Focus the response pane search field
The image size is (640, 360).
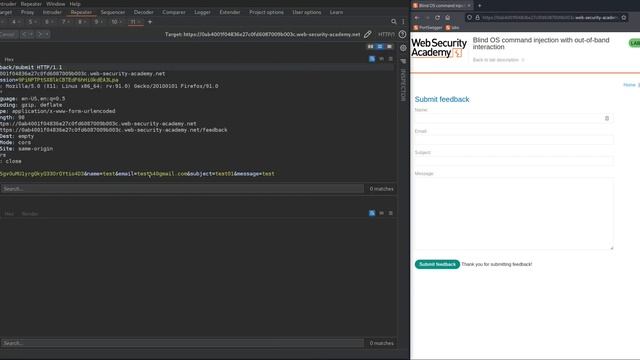click(182, 343)
